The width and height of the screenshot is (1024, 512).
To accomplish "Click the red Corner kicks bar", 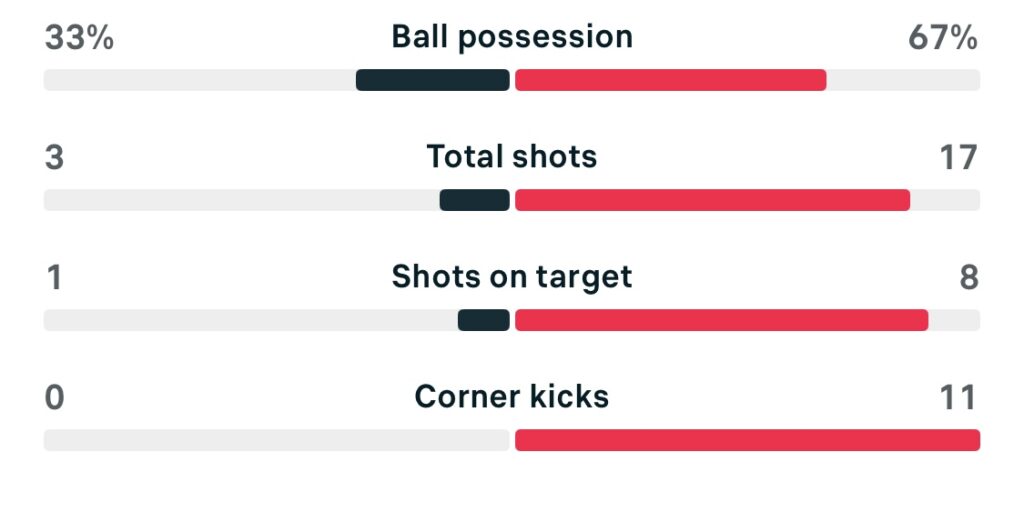I will pos(747,440).
